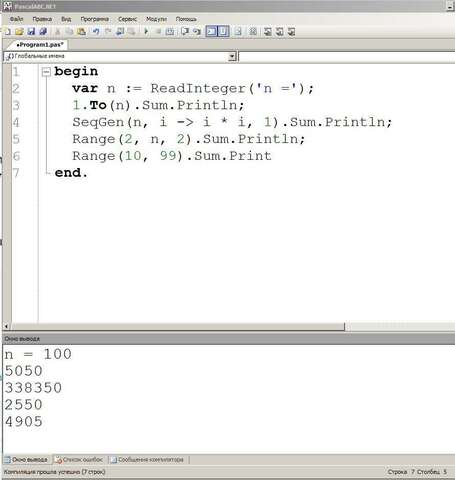Click the Open file folder icon

[19, 32]
